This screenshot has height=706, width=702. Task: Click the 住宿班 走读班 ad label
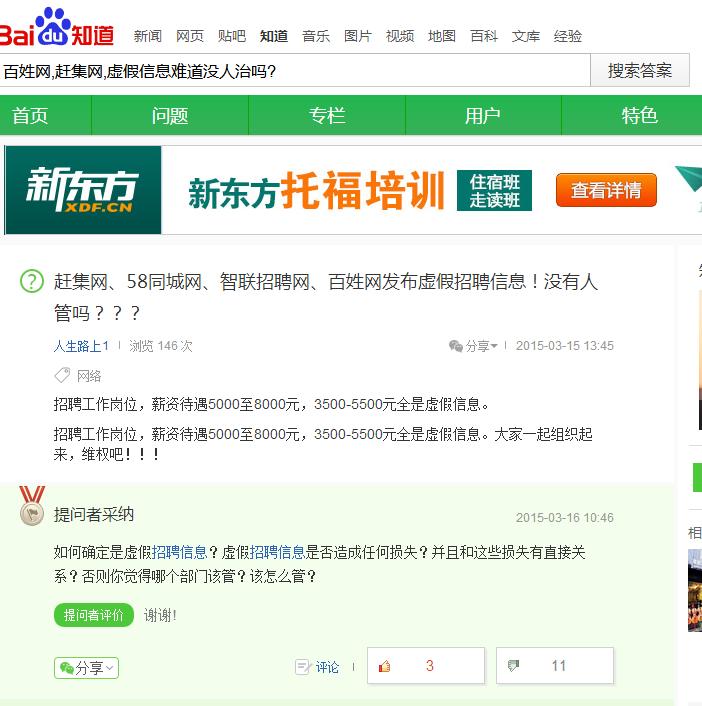[x=494, y=190]
